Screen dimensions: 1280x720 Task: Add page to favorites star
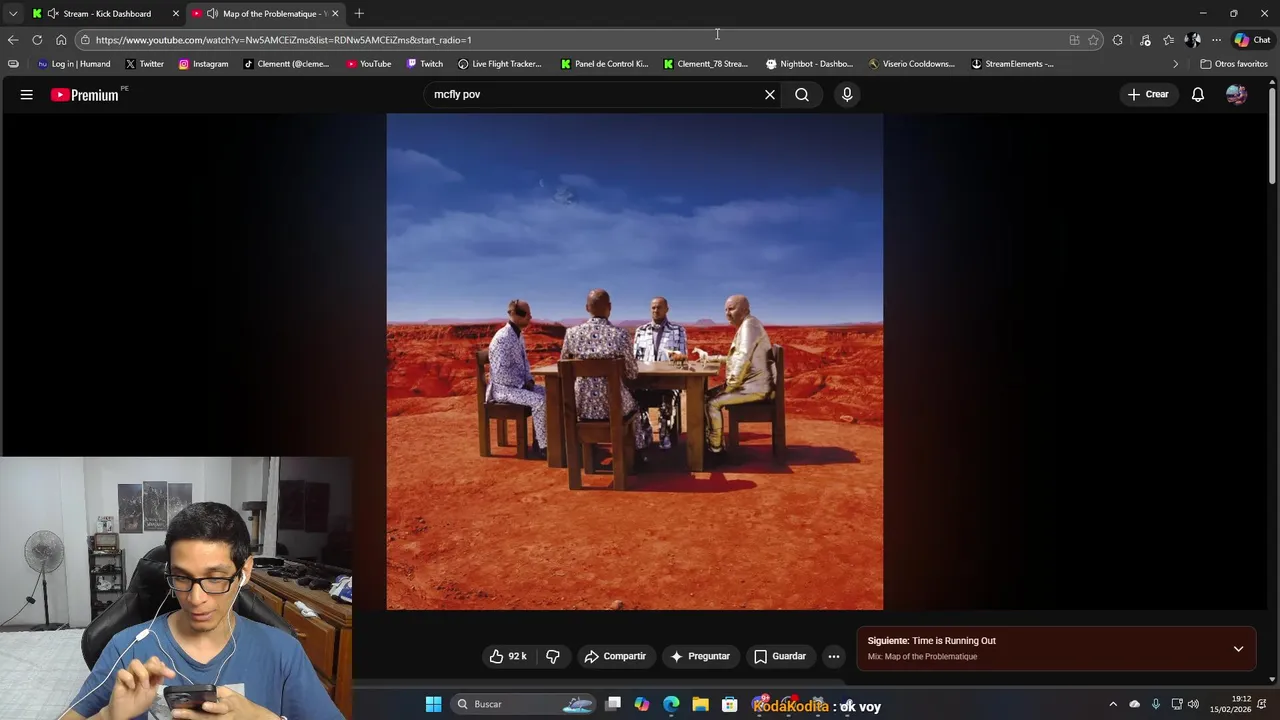pos(1093,40)
